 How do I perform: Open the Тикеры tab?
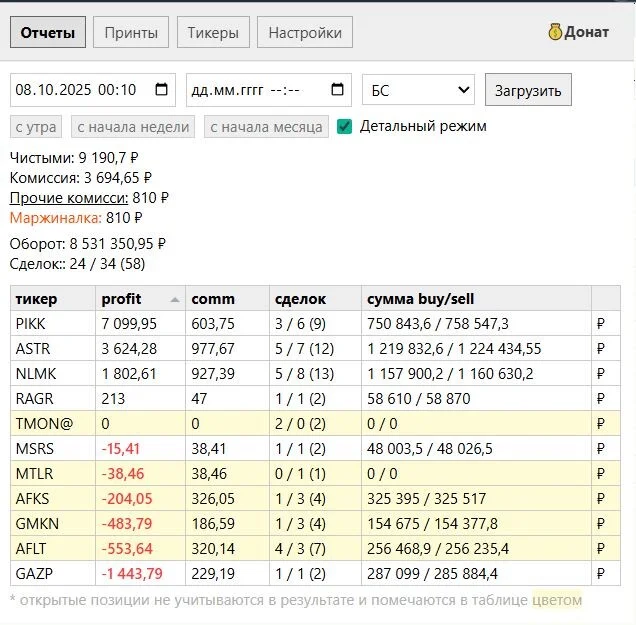[213, 32]
